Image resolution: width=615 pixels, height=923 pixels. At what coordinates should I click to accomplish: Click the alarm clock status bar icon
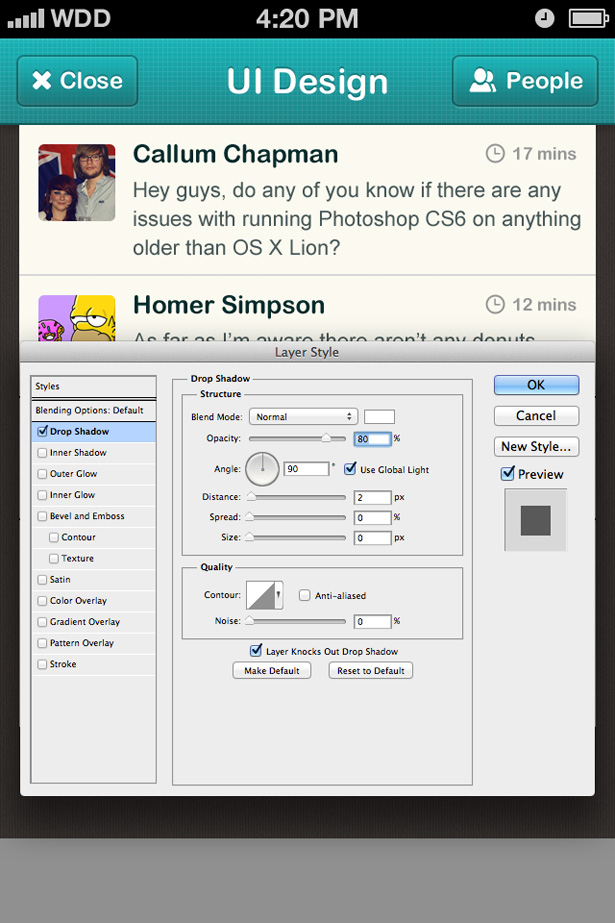545,18
